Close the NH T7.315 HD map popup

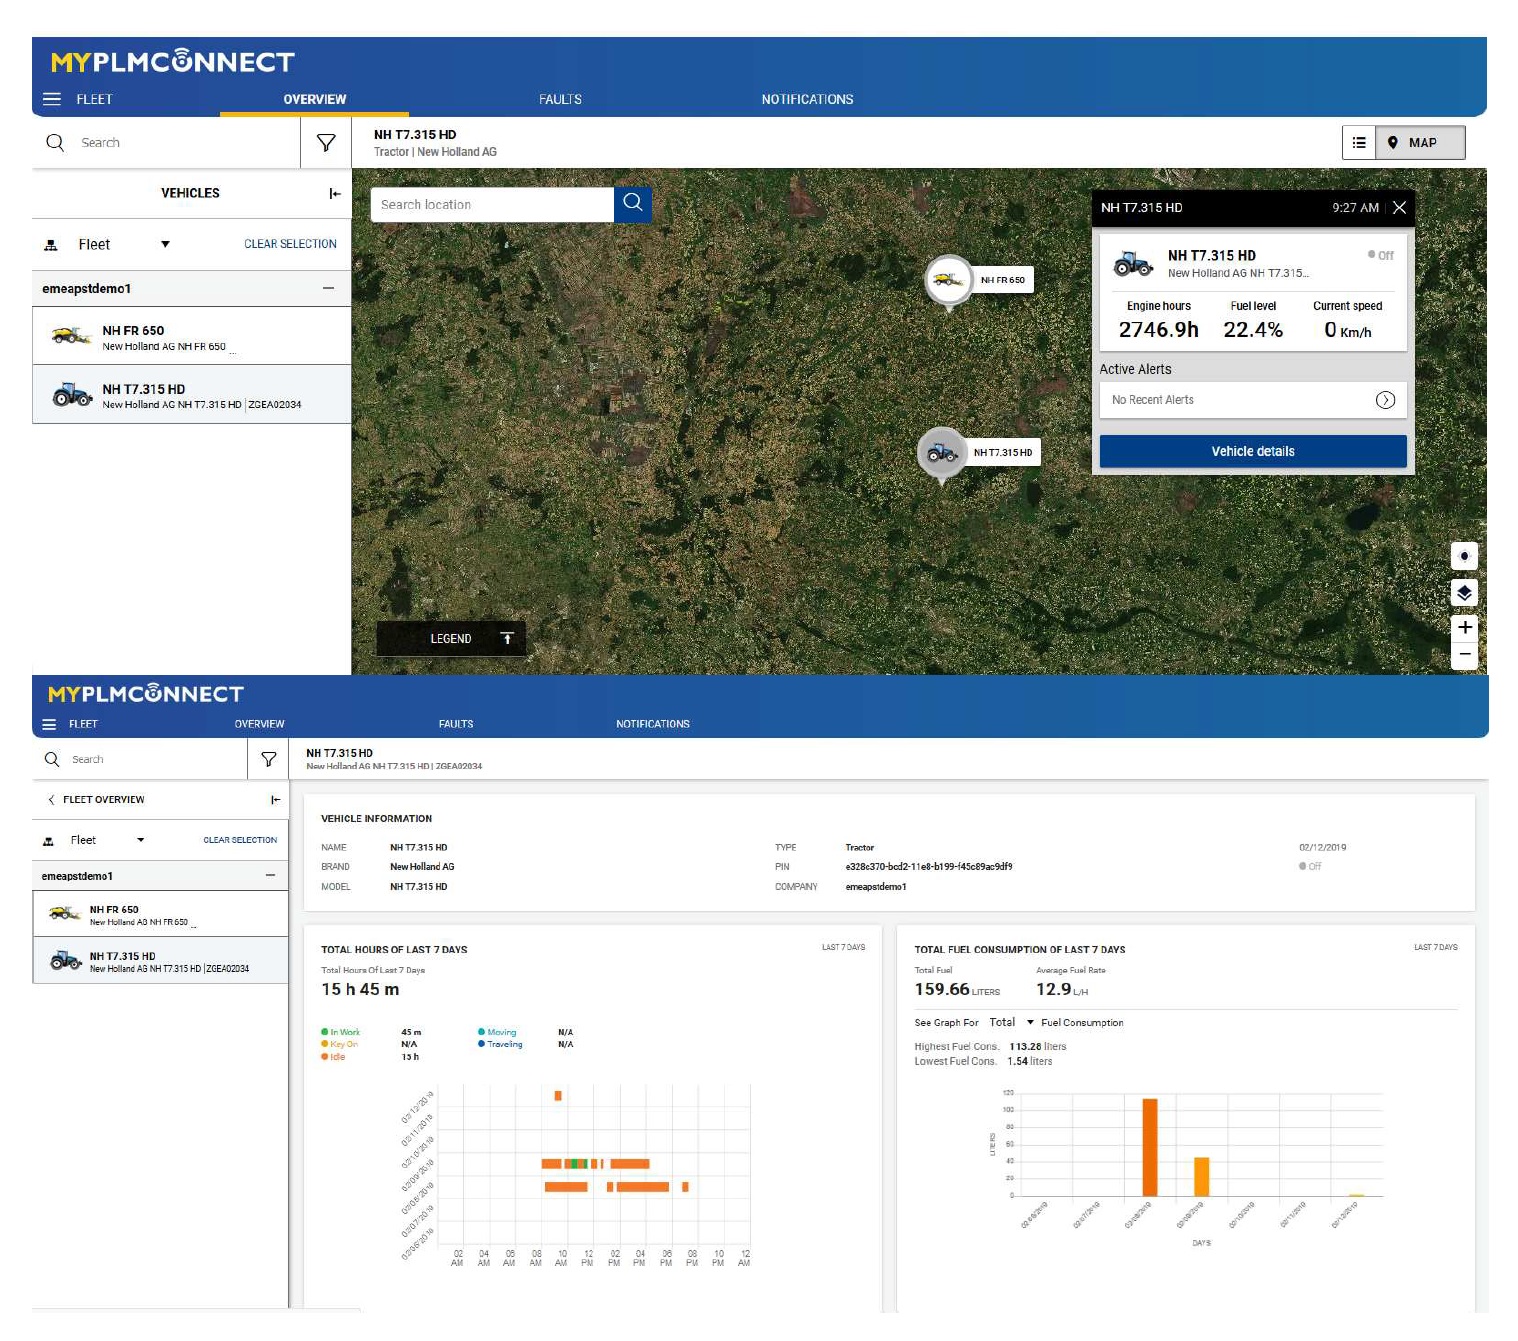[1399, 207]
